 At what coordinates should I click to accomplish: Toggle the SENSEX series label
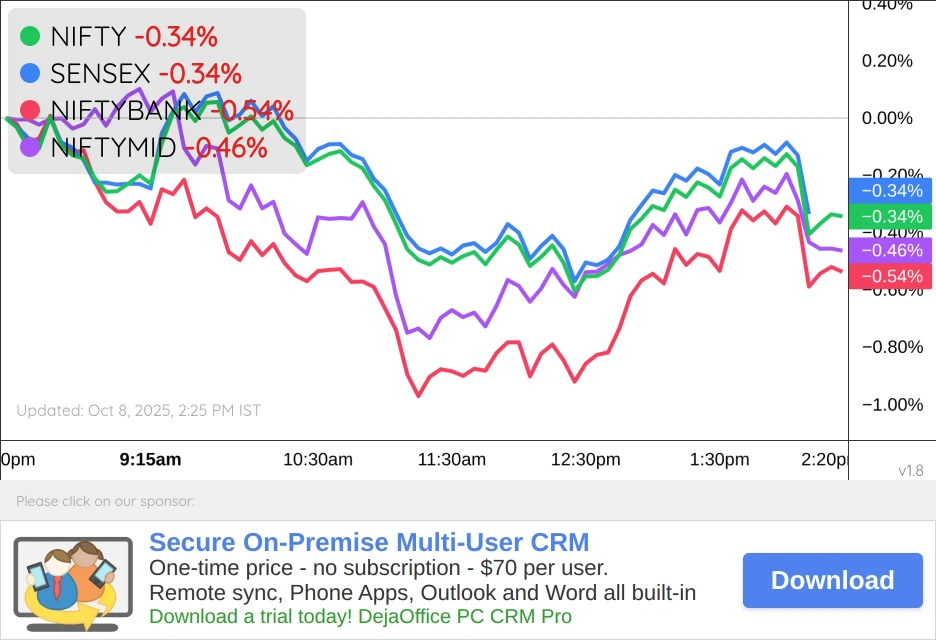[x=100, y=73]
